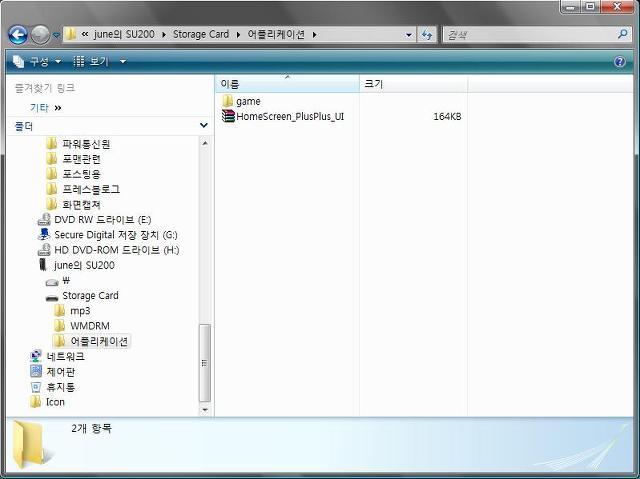This screenshot has width=640, height=479.
Task: Select 'Secure Digital 저장 장치 (G:)' label
Action: click(x=116, y=235)
